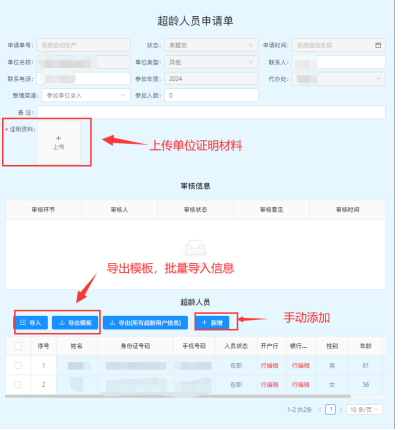Click the plus upload icon for 证明资料
This screenshot has height=430, width=404.
58,142
